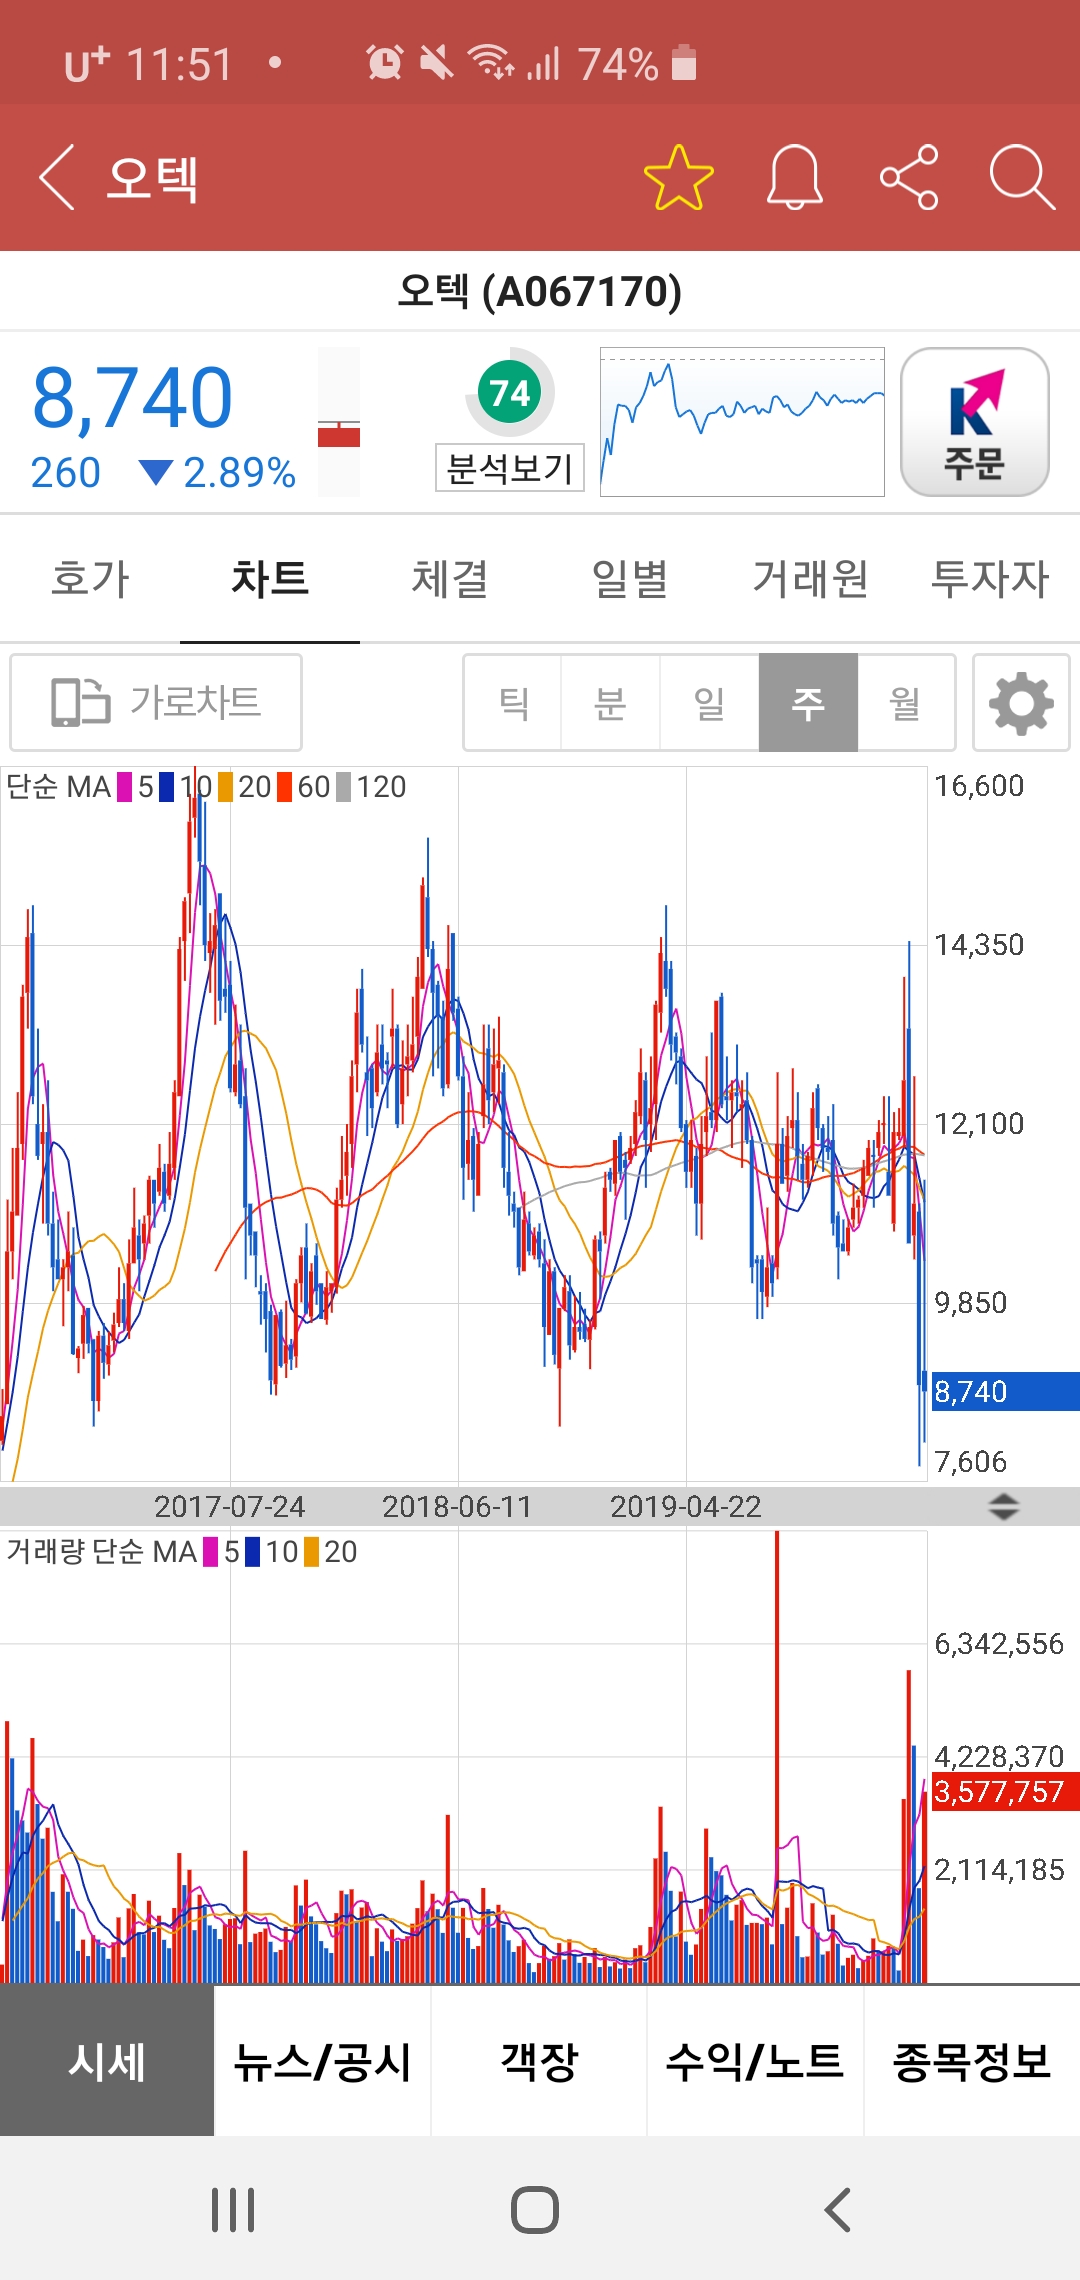This screenshot has width=1080, height=2280.
Task: Select the 월 monthly chart interval
Action: click(x=906, y=702)
